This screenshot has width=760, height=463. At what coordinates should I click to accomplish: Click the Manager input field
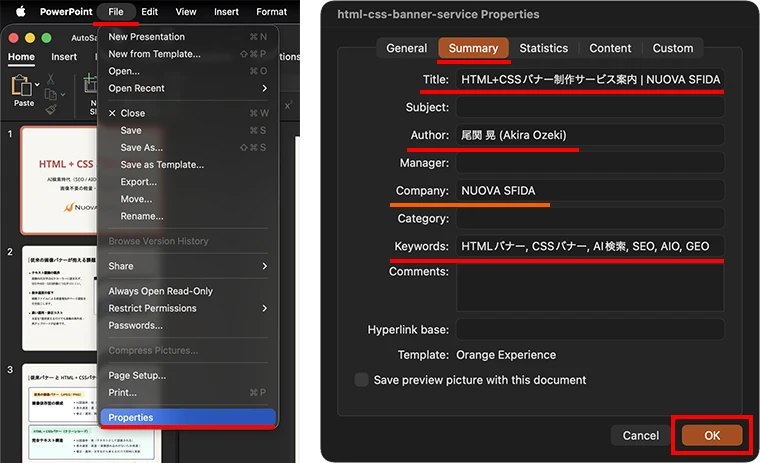[x=590, y=163]
